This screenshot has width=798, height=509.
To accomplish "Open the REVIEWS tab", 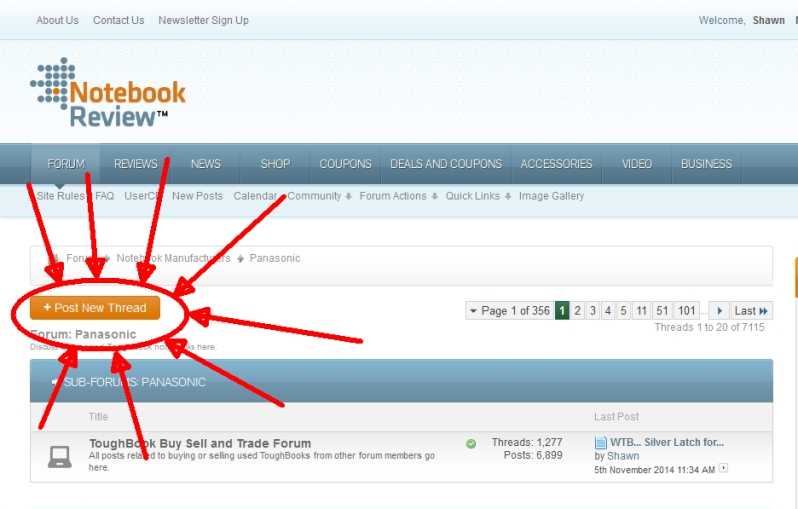I will 135,164.
